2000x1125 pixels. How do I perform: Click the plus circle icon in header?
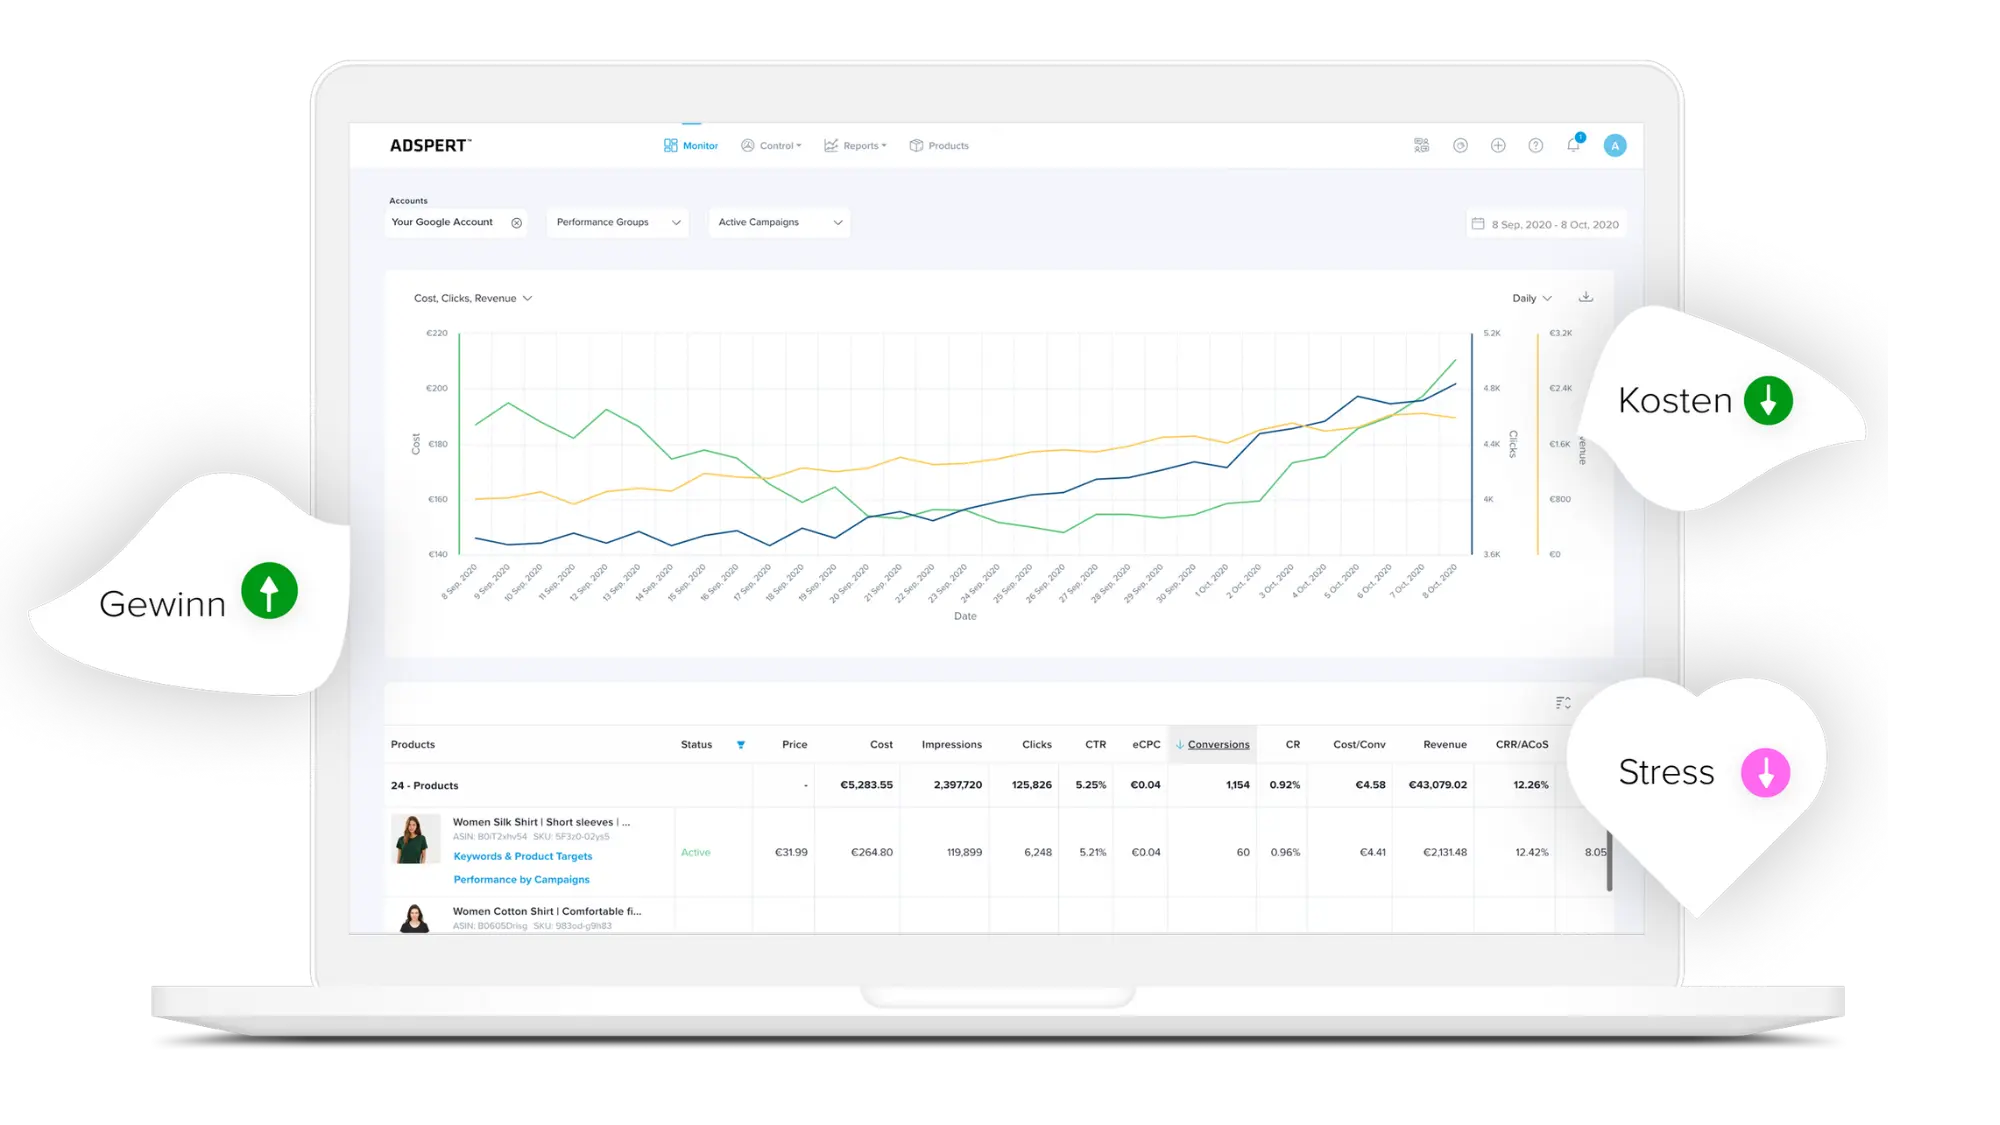click(1498, 145)
